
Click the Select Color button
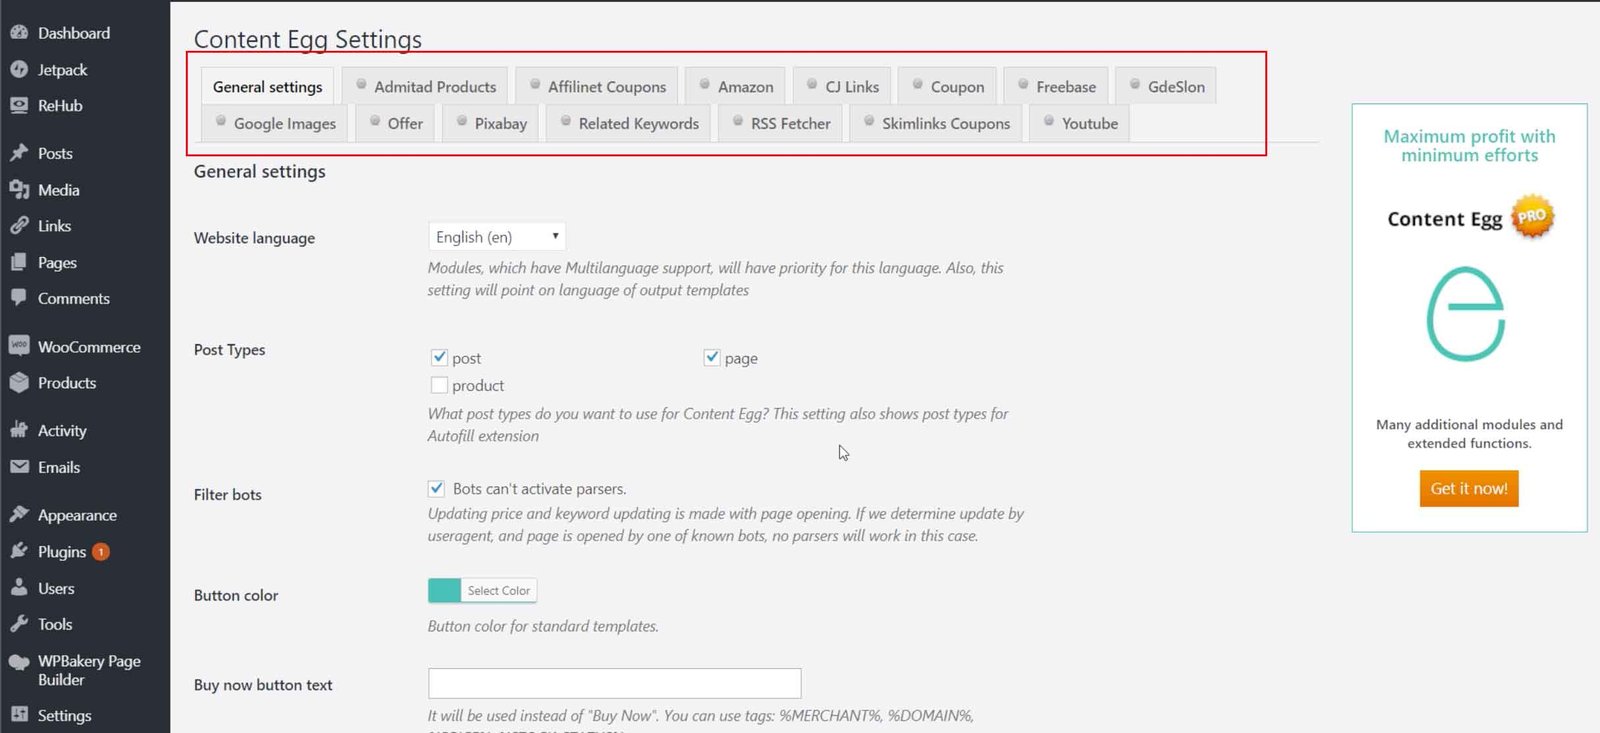[x=499, y=591]
